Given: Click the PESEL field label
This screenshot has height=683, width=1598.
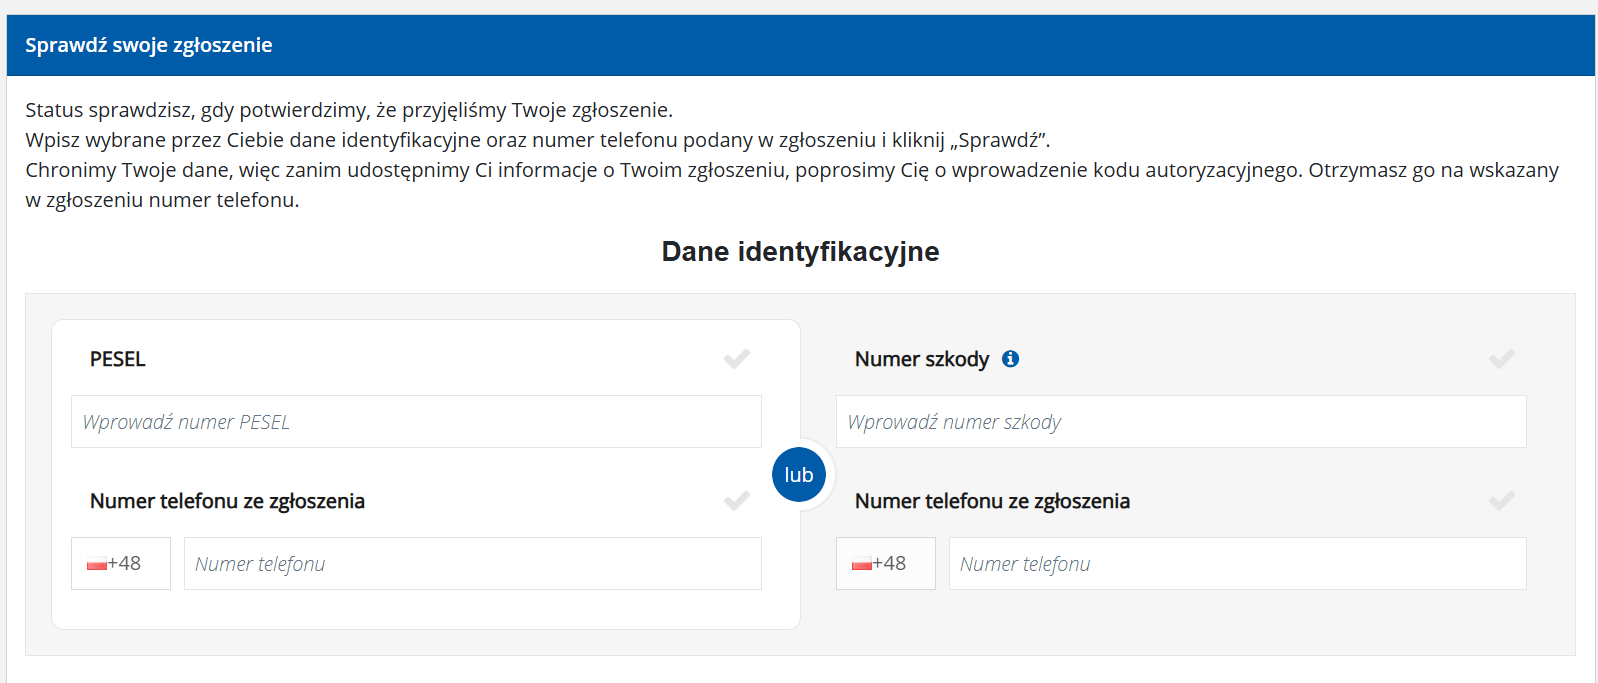Looking at the screenshot, I should click(x=117, y=359).
